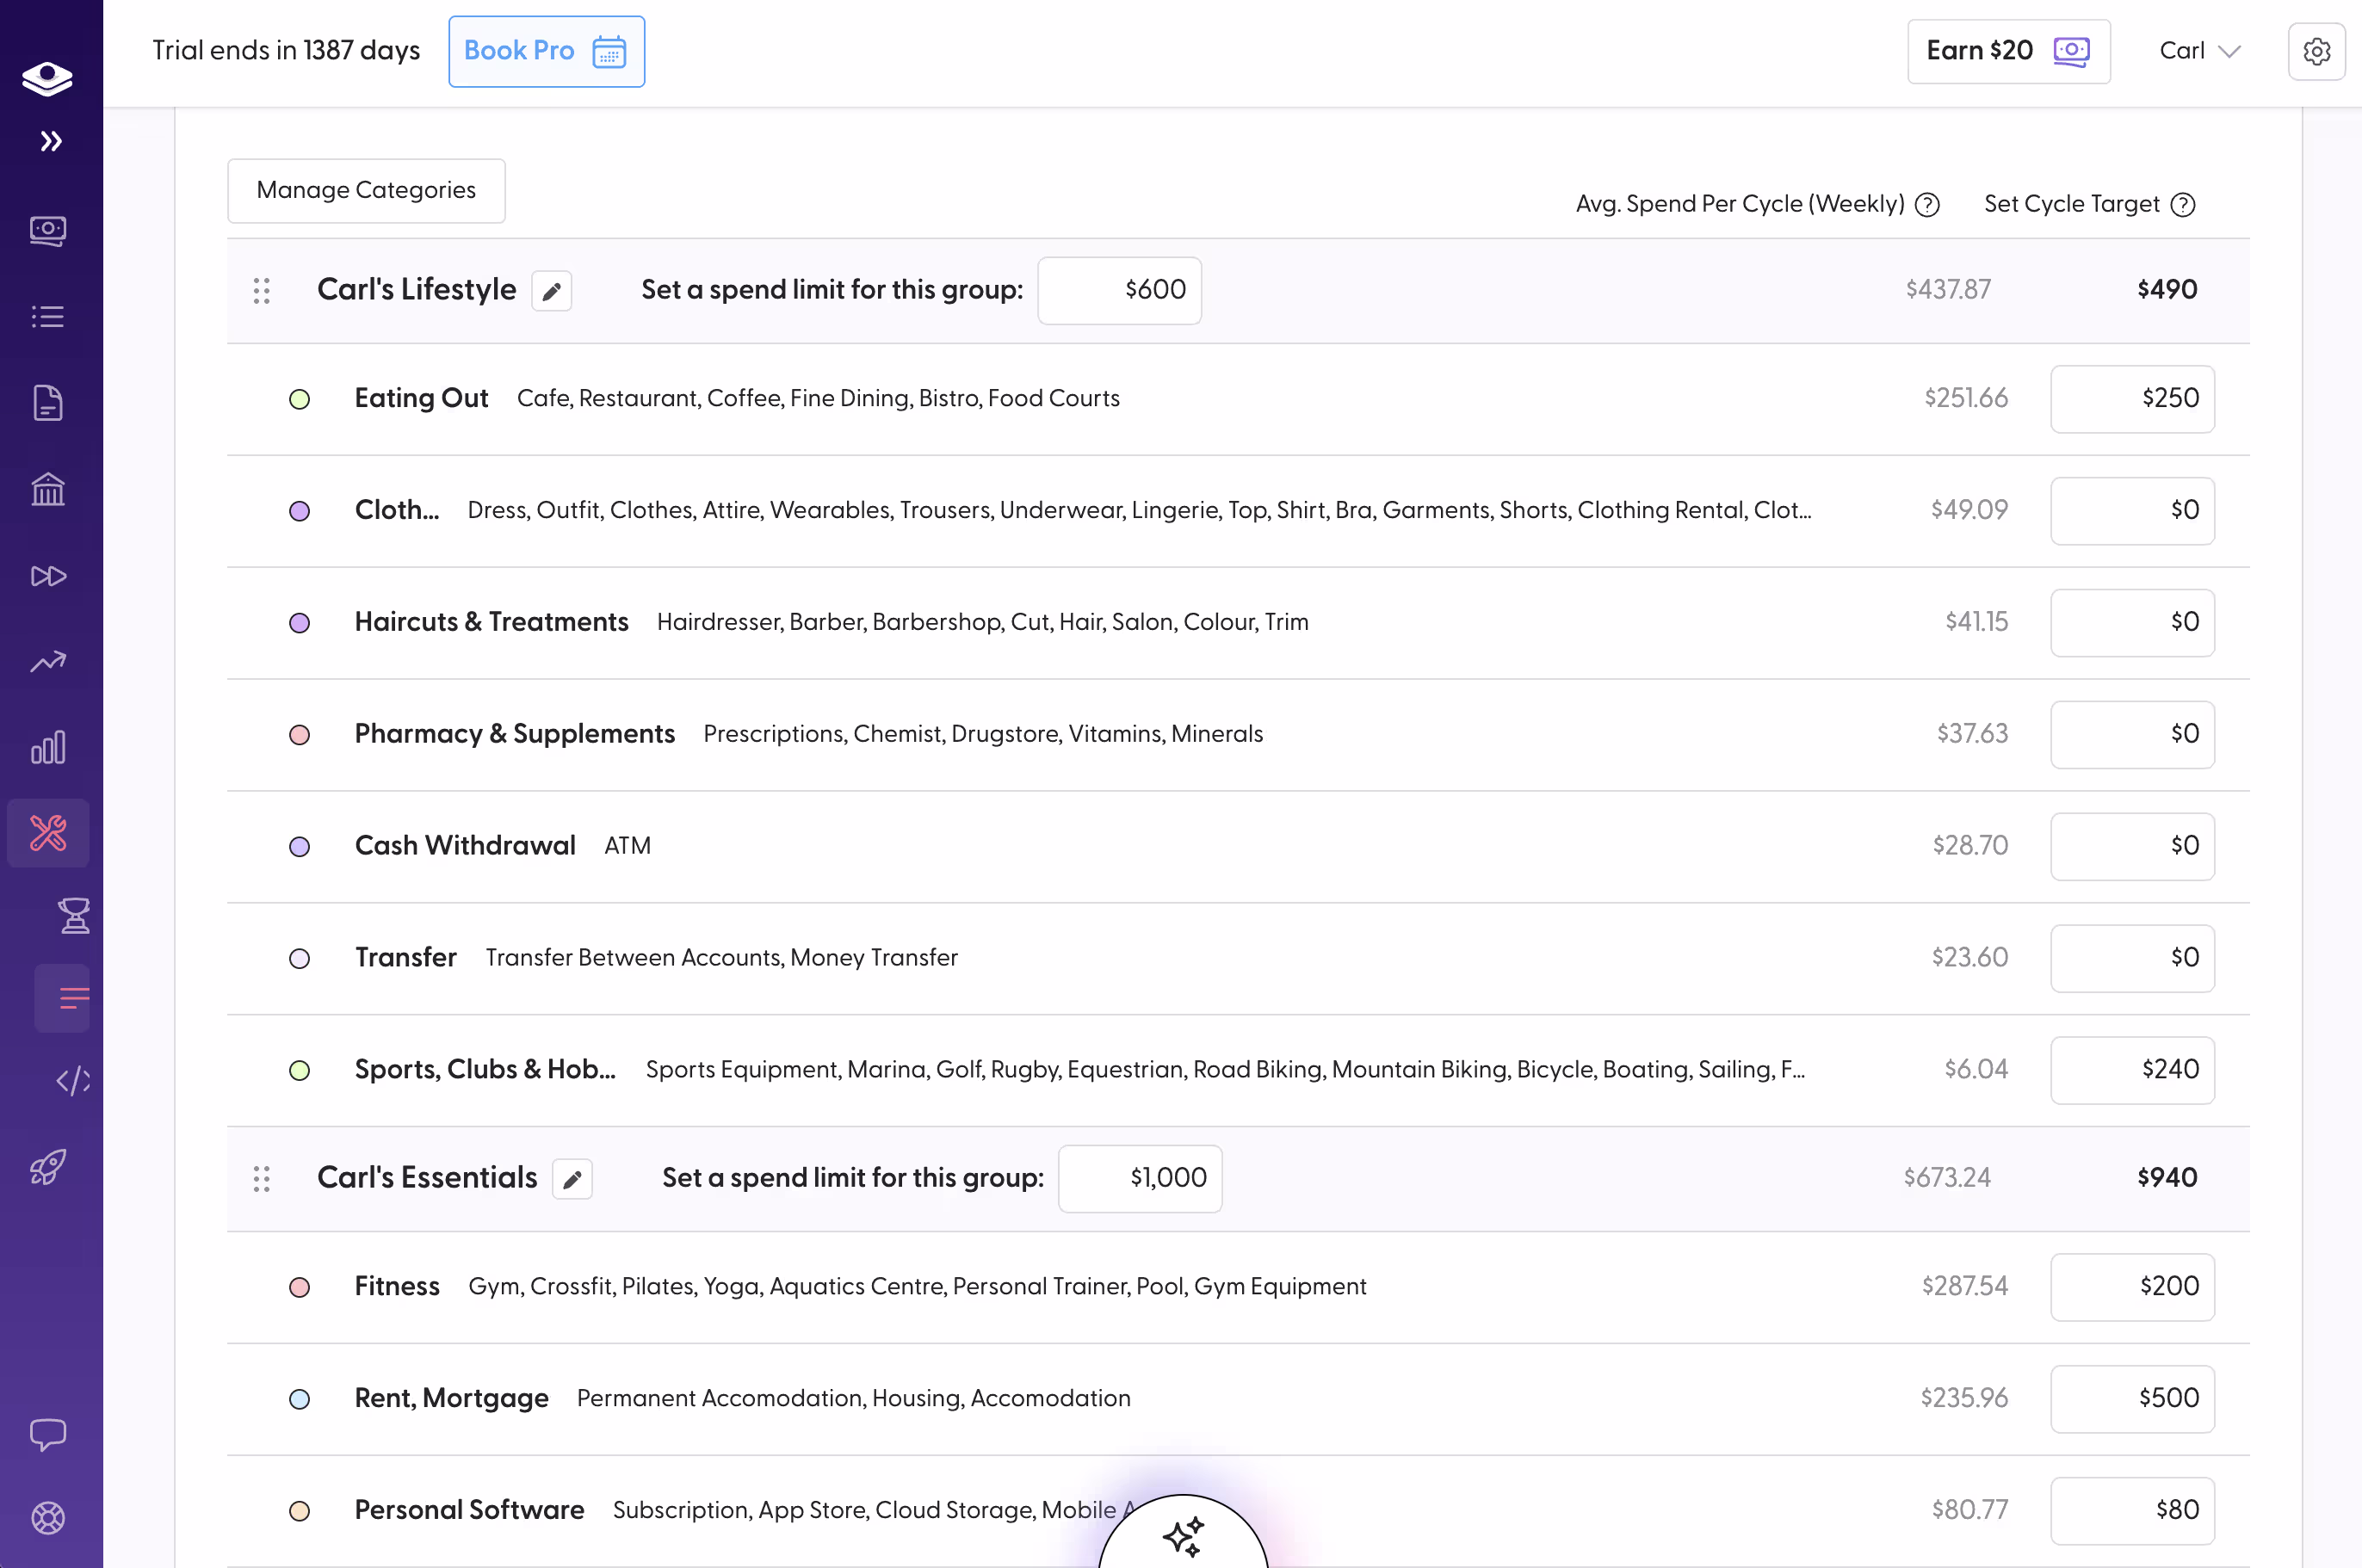Click the Manage Categories button
The height and width of the screenshot is (1568, 2362).
(x=366, y=190)
